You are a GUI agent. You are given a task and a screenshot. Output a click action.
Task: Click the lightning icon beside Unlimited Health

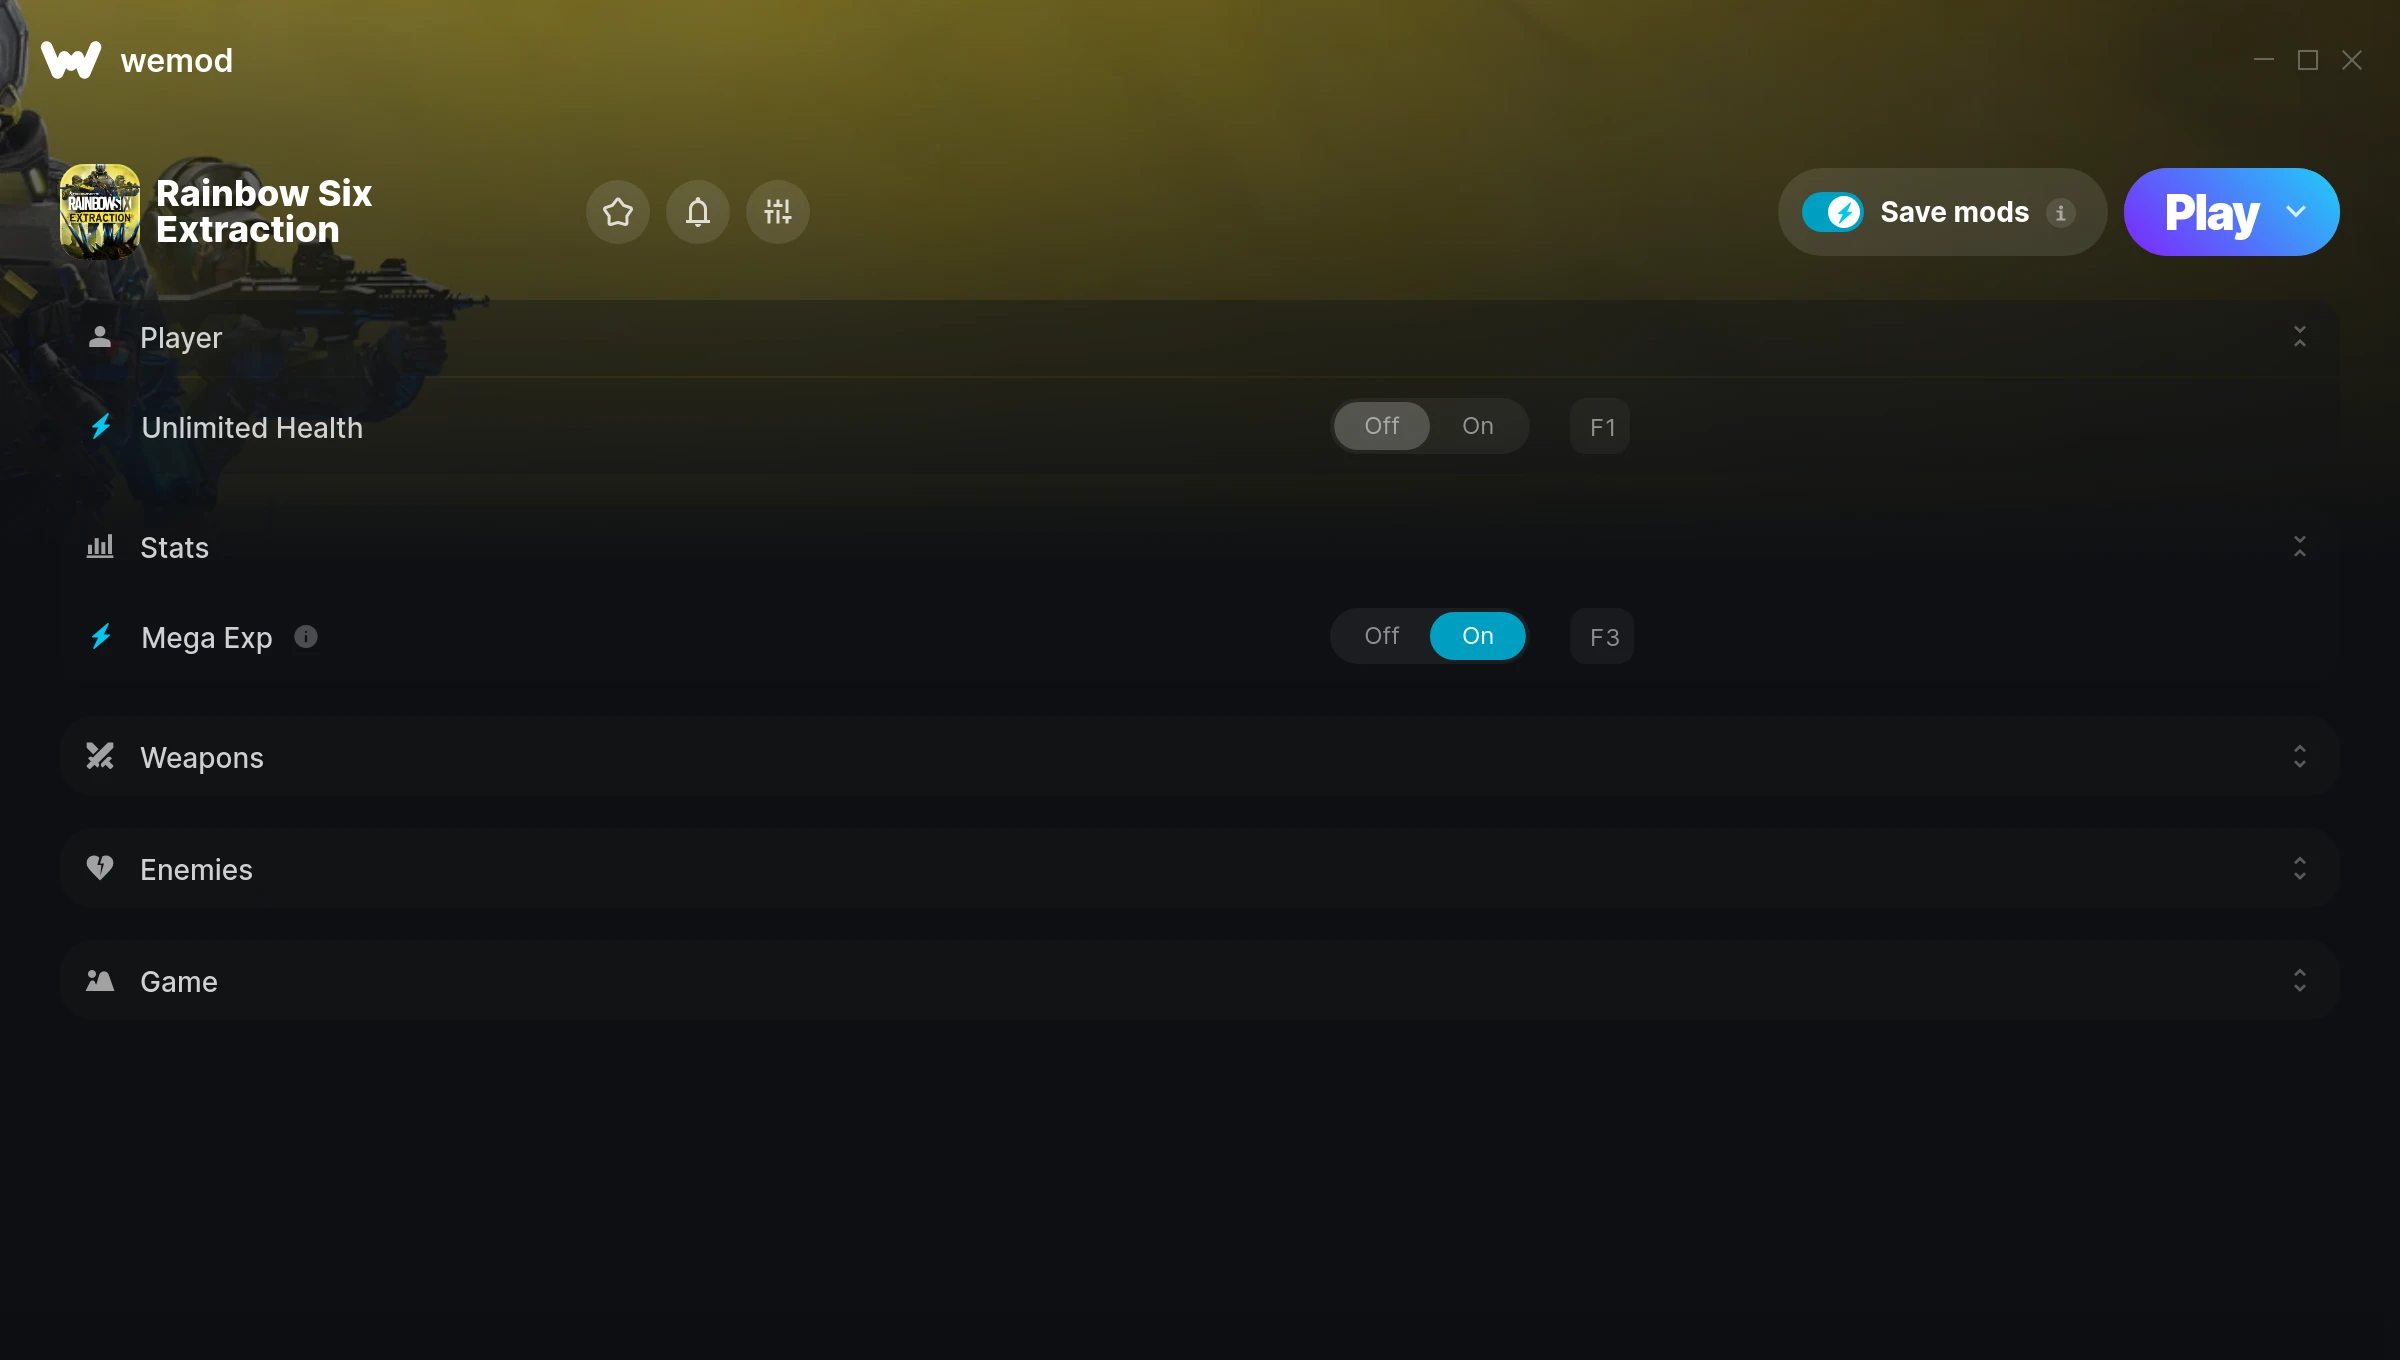pyautogui.click(x=101, y=427)
